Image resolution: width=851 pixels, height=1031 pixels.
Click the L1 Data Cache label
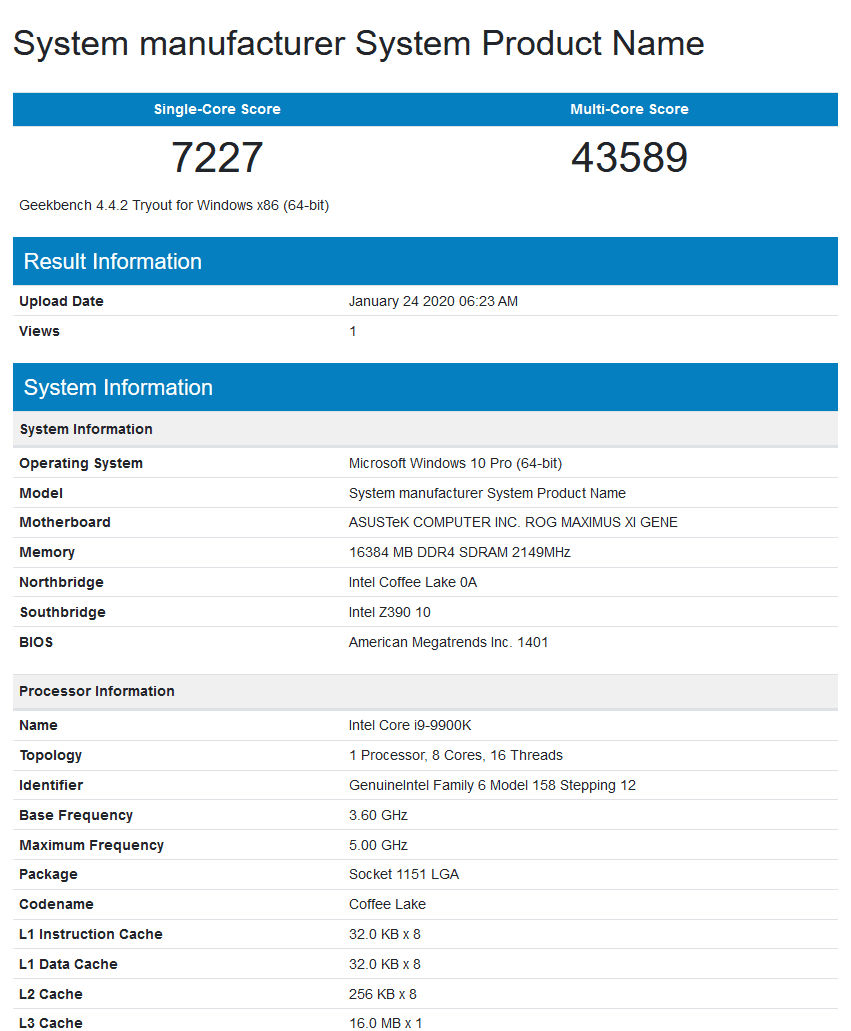[68, 964]
